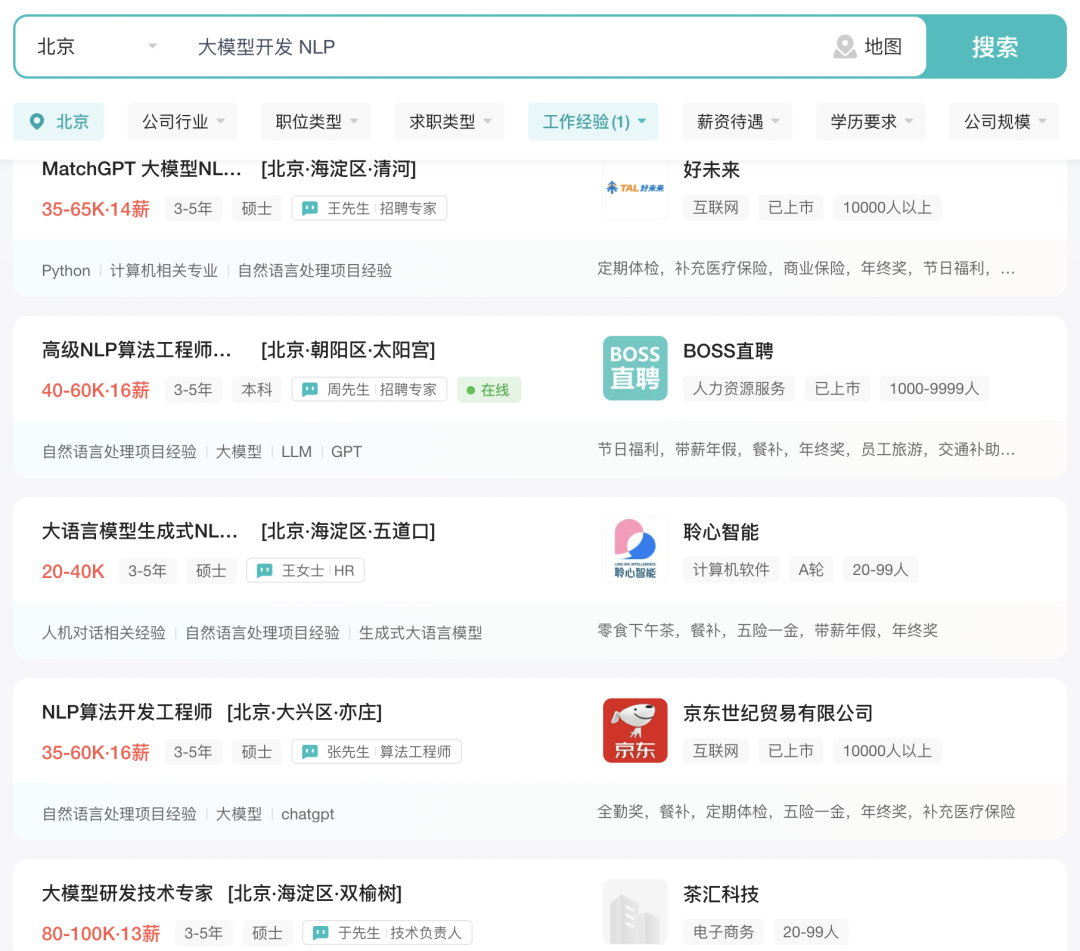1080x951 pixels.
Task: Open the 大模型研发技术专家 job posting
Action: tap(127, 893)
